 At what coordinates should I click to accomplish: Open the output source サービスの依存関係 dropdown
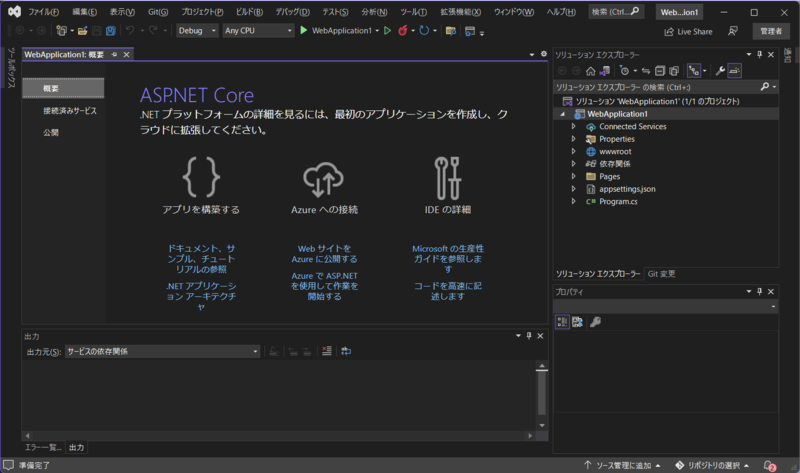162,352
